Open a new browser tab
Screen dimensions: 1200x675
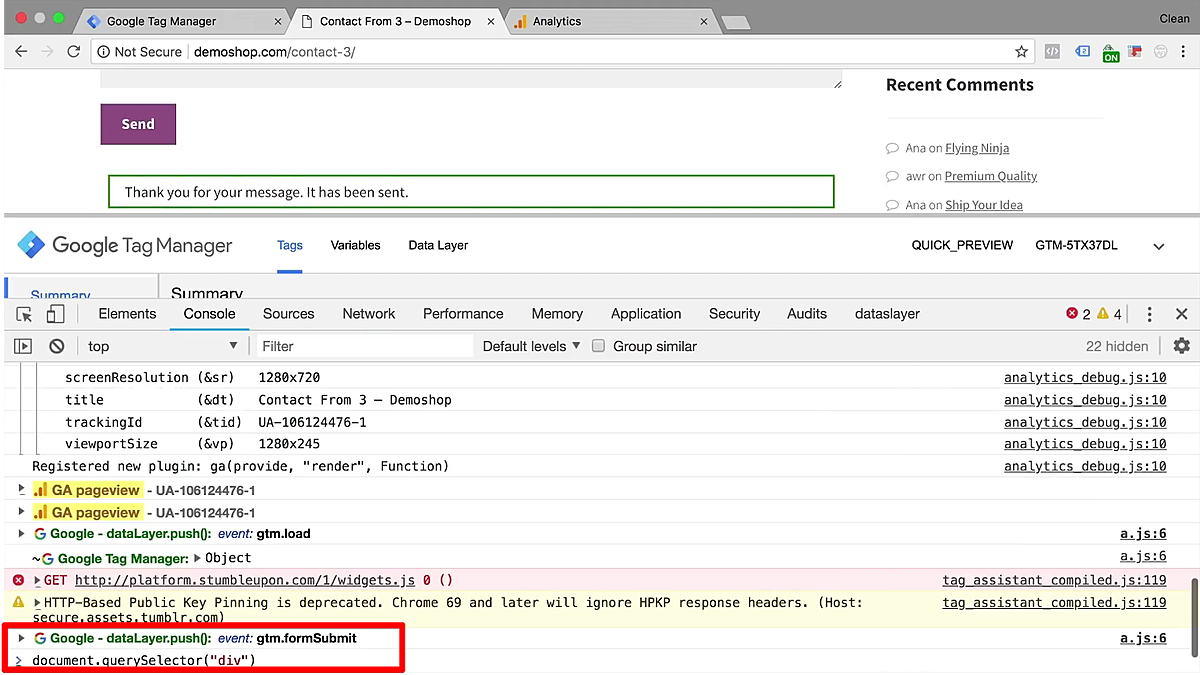coord(735,22)
